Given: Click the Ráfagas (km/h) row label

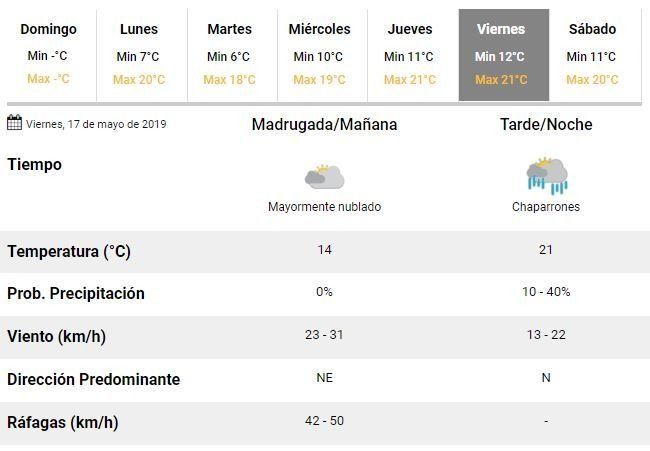Looking at the screenshot, I should [x=62, y=423].
